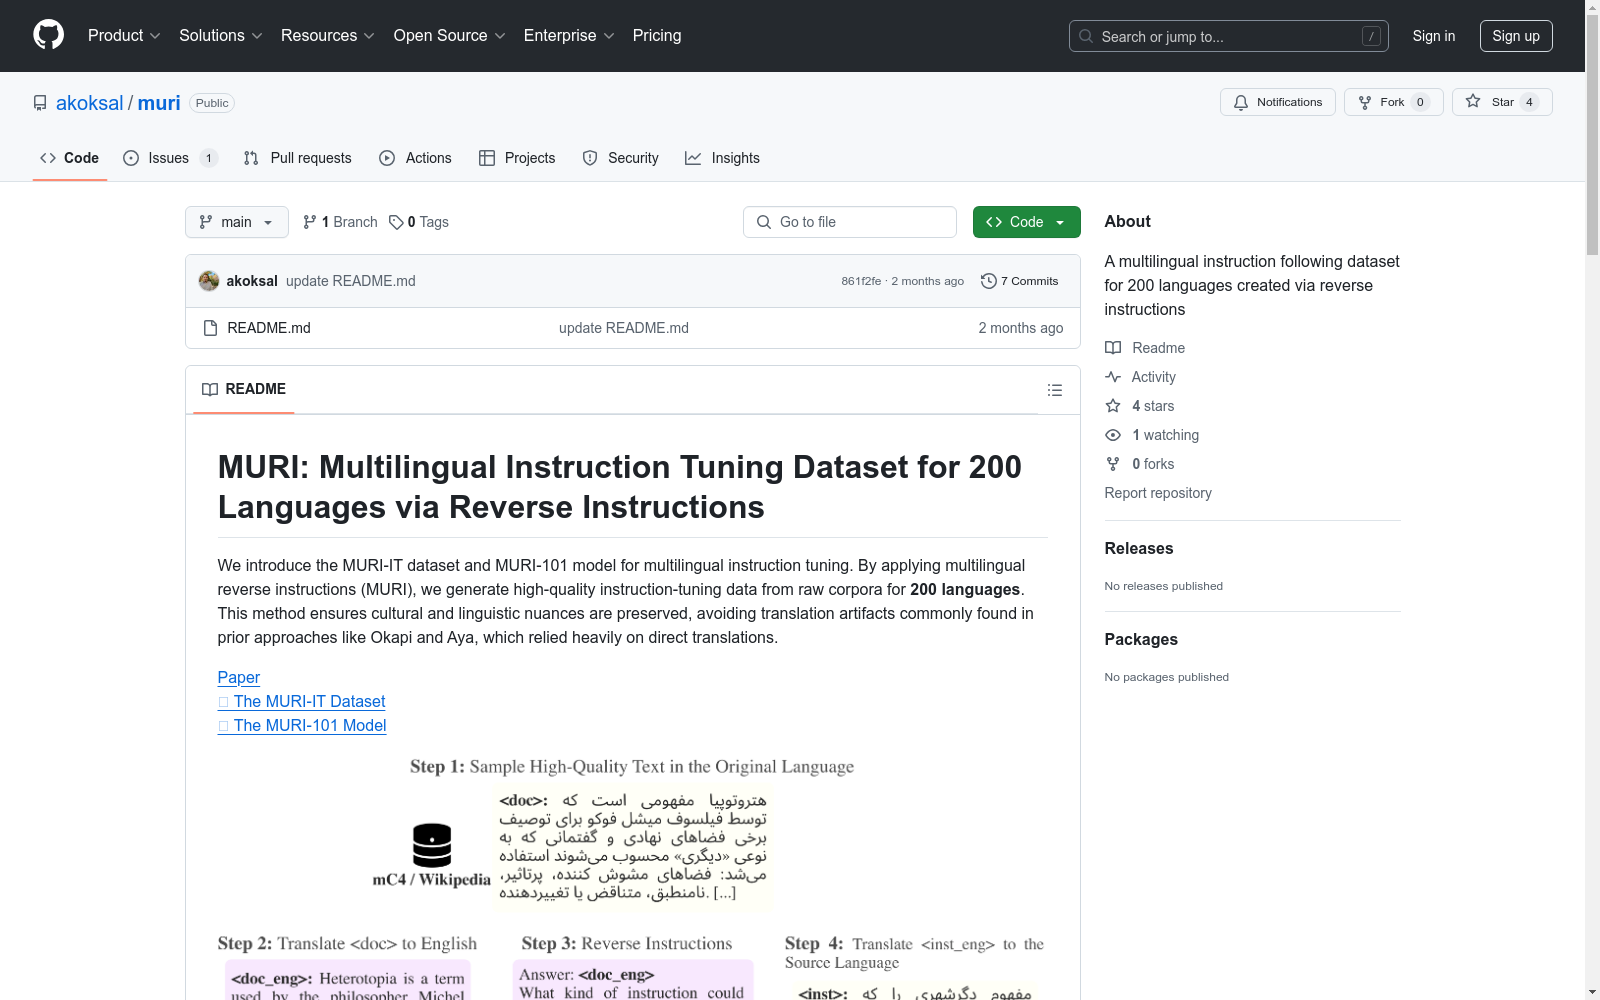This screenshot has width=1600, height=1000.
Task: Click the Notifications bell button
Action: (1277, 102)
